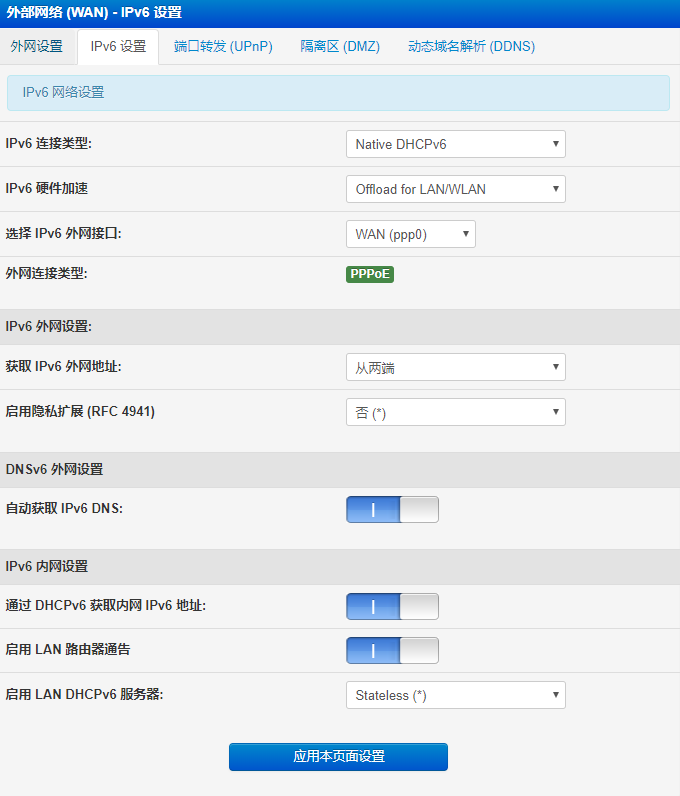Open the 动态域名解析 (DDNS) tab
This screenshot has width=680, height=796.
pos(471,47)
